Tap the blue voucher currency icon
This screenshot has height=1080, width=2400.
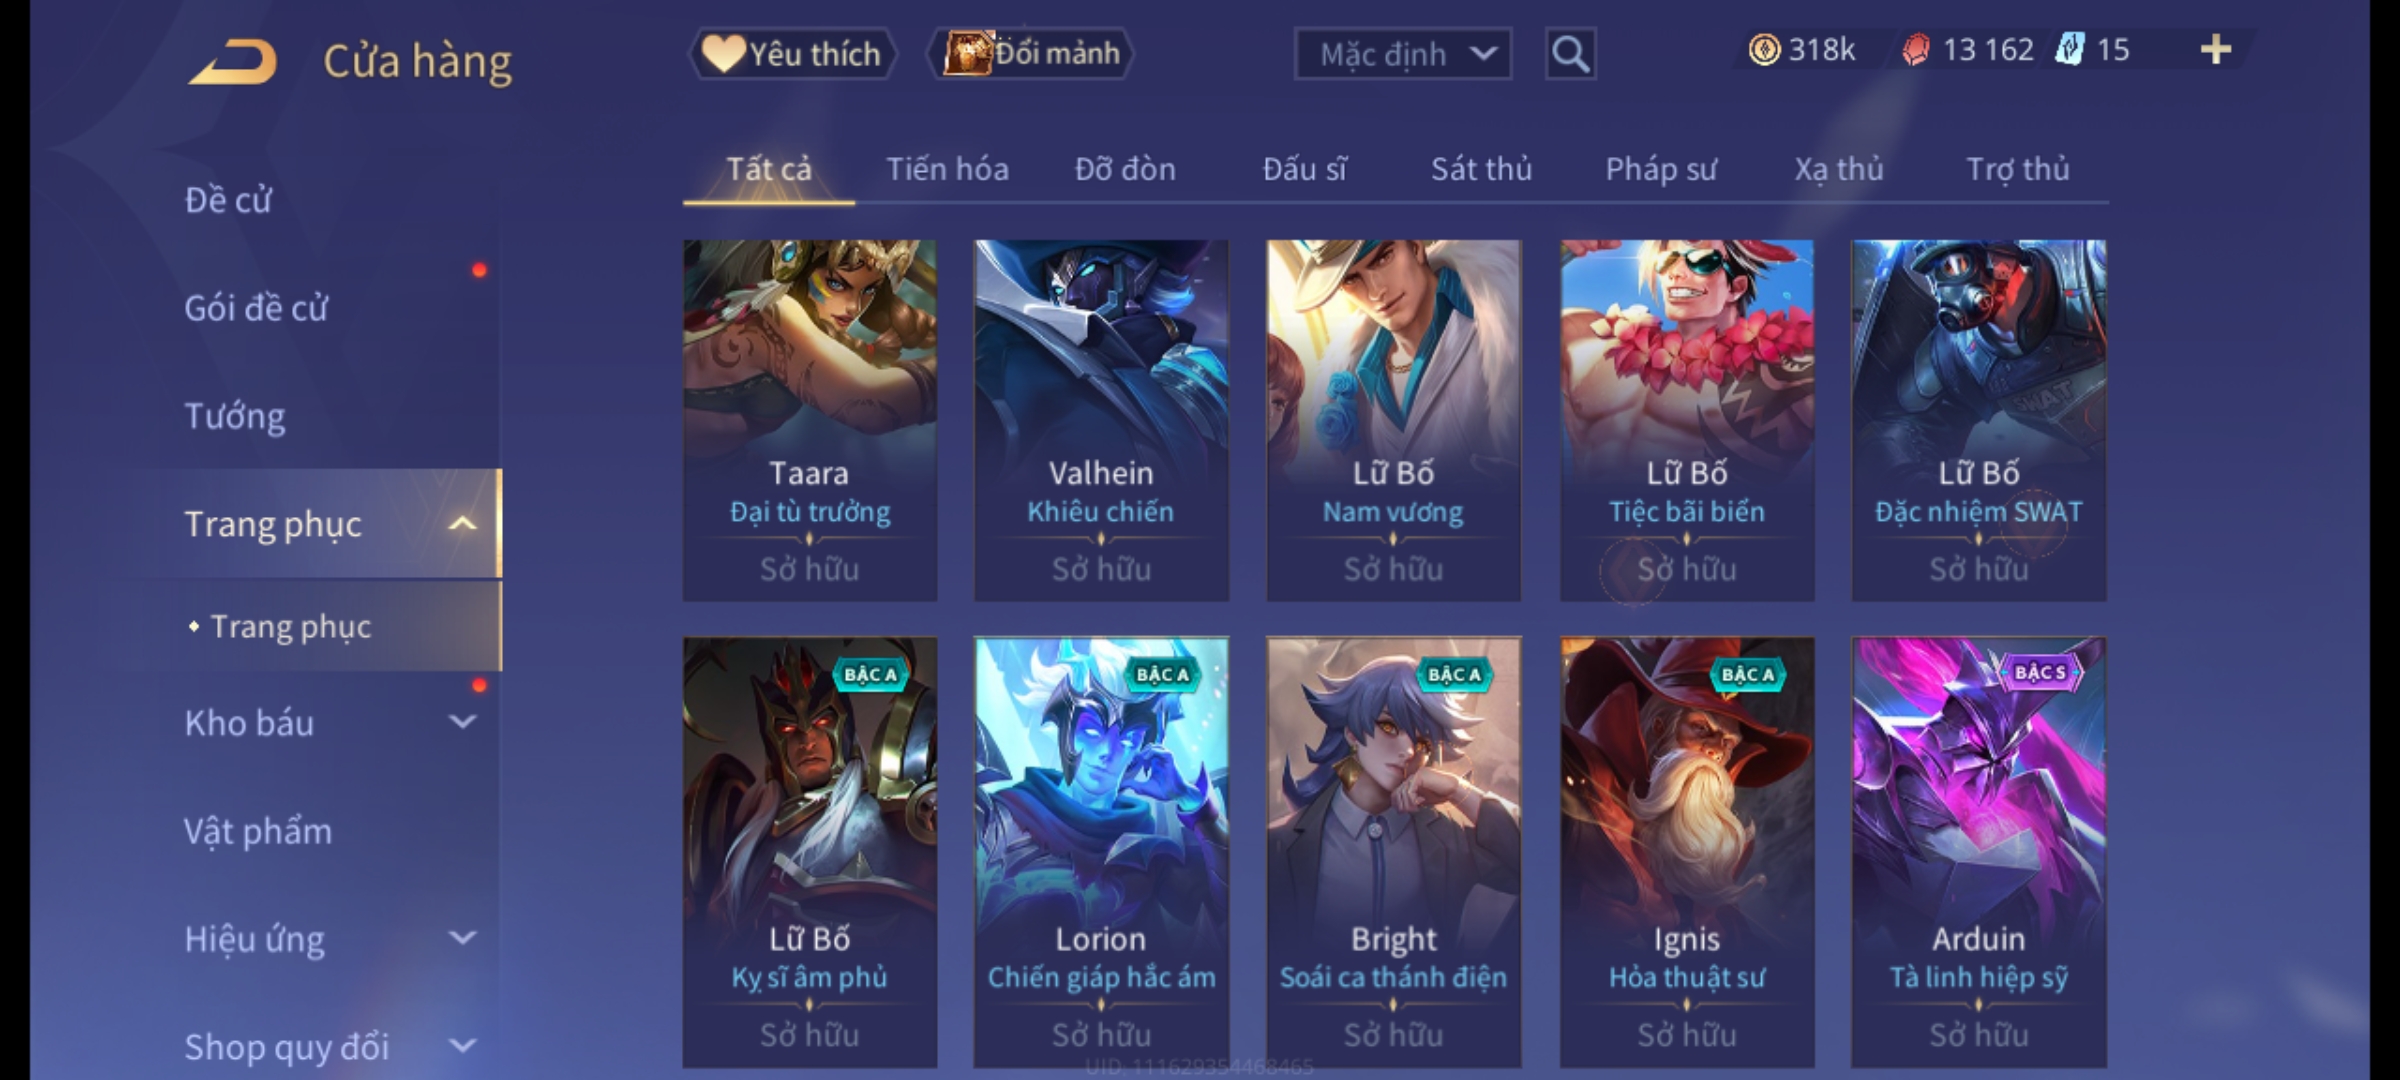2070,49
